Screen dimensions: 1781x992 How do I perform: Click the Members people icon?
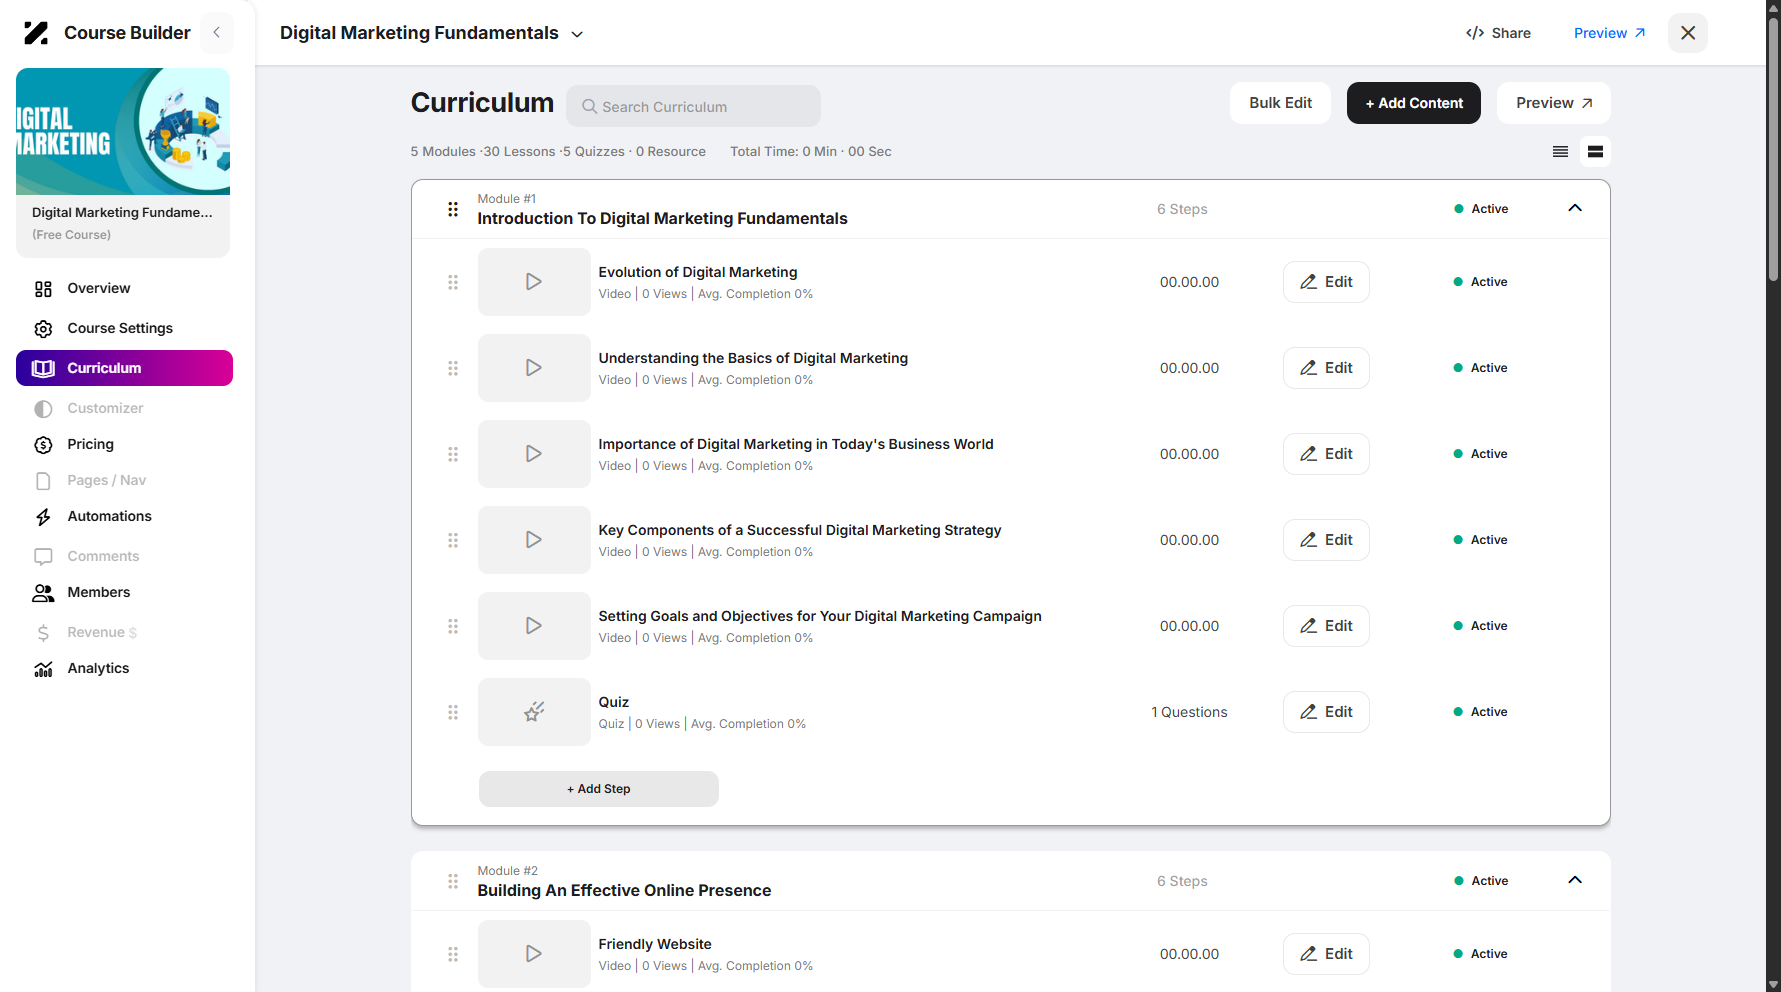tap(43, 593)
